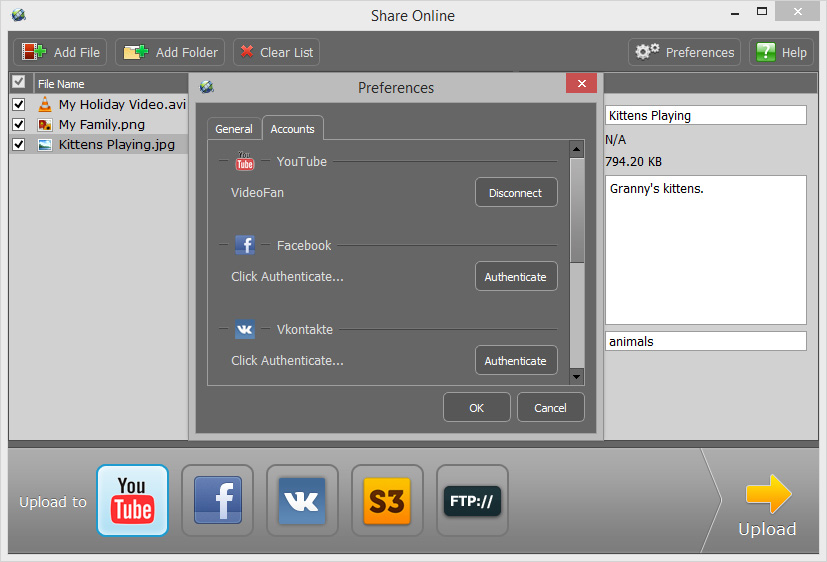Select YouTube as the upload destination
The image size is (827, 562).
[132, 500]
